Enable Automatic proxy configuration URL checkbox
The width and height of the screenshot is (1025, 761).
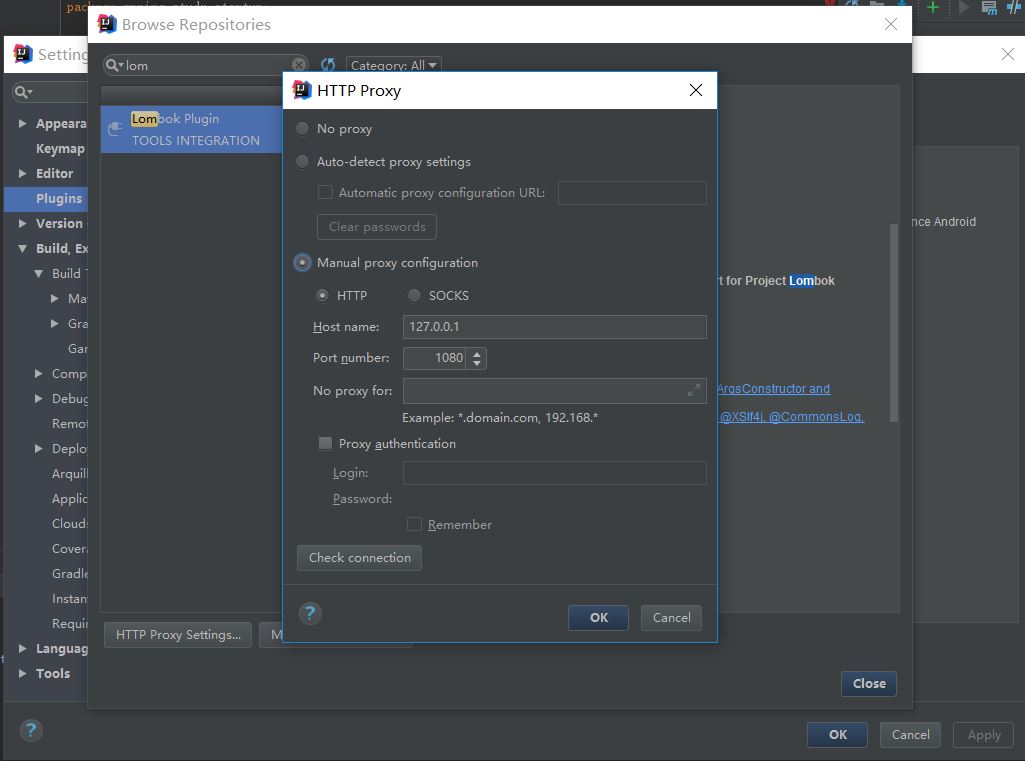pyautogui.click(x=325, y=192)
